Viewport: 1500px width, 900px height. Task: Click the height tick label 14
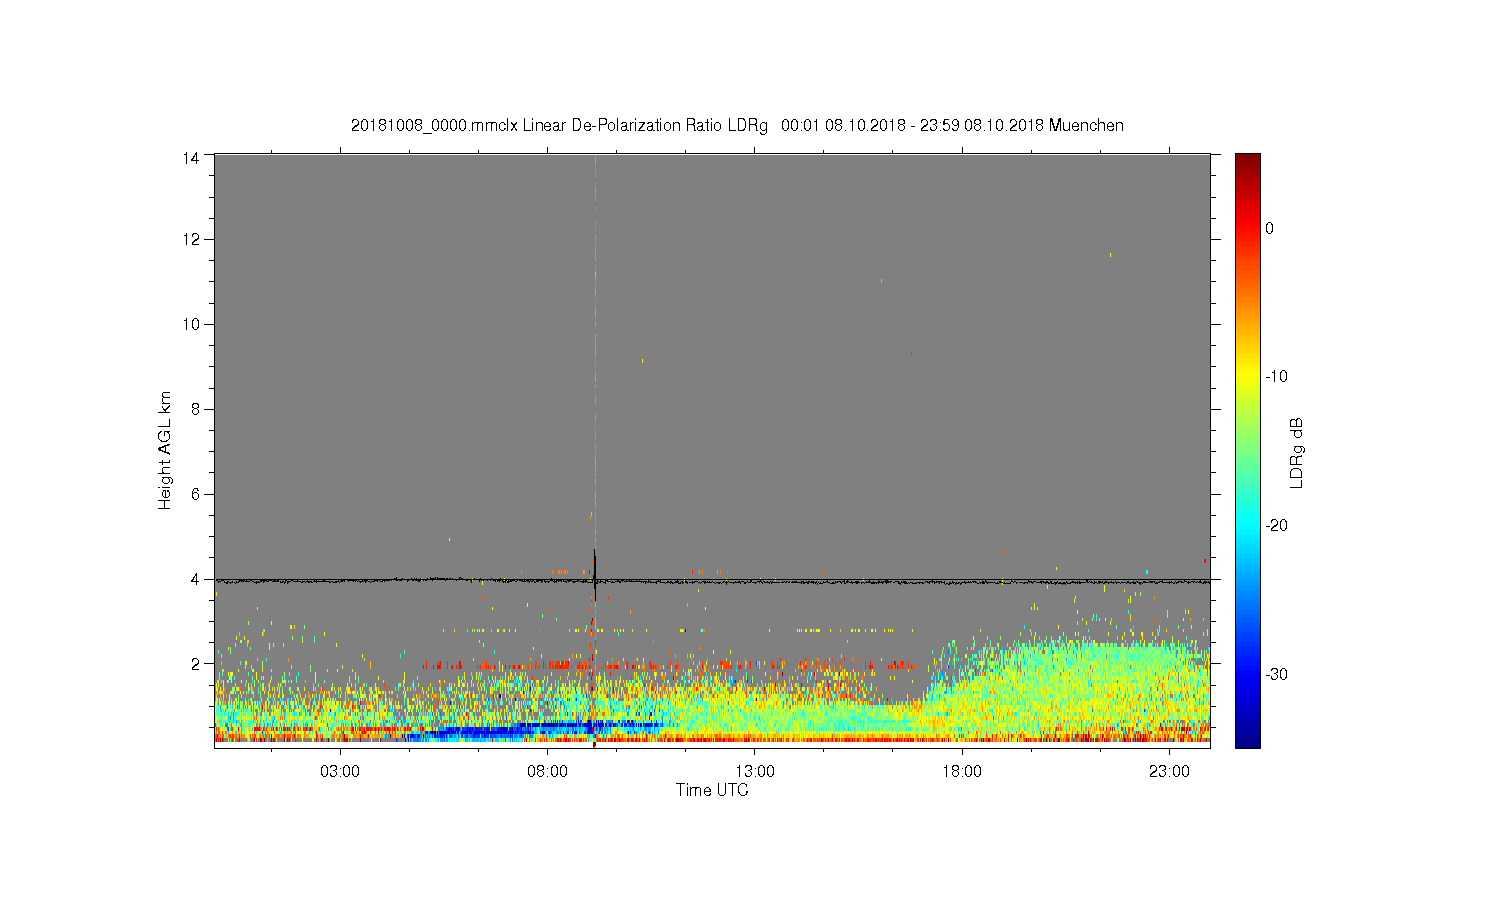pyautogui.click(x=191, y=157)
